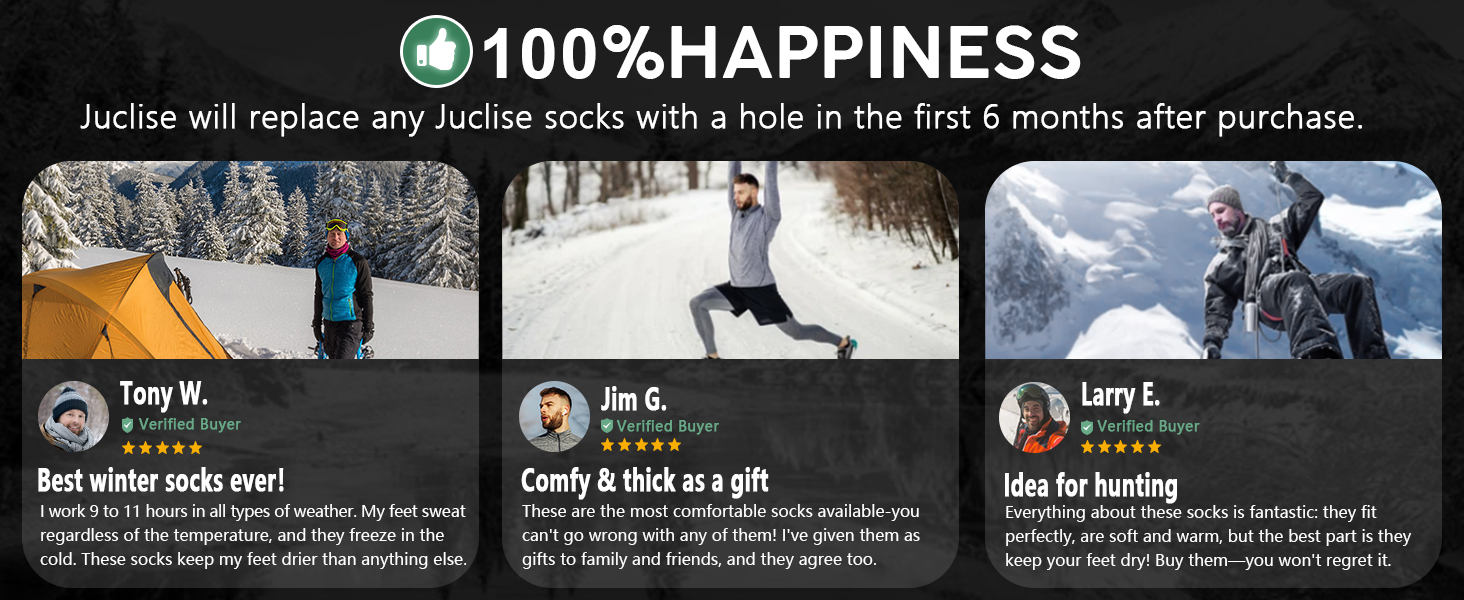Click the green thumbs-up icon
This screenshot has height=600, width=1464.
436,52
